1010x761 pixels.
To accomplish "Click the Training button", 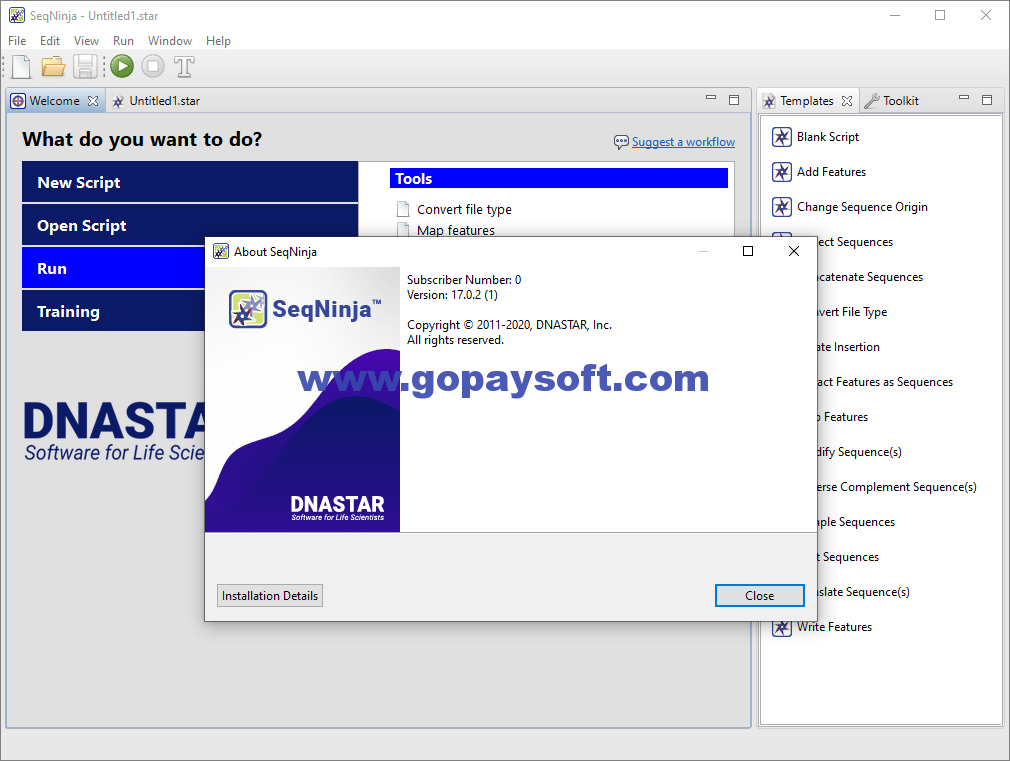I will coord(113,311).
